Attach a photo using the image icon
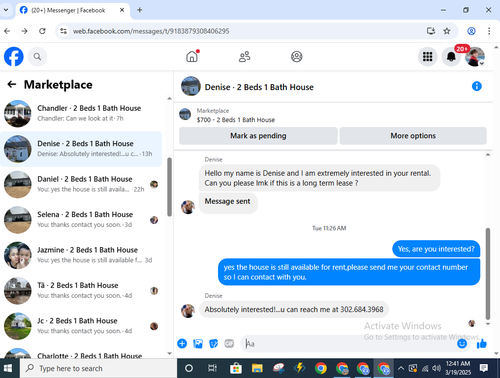The image size is (500, 378). [198, 343]
